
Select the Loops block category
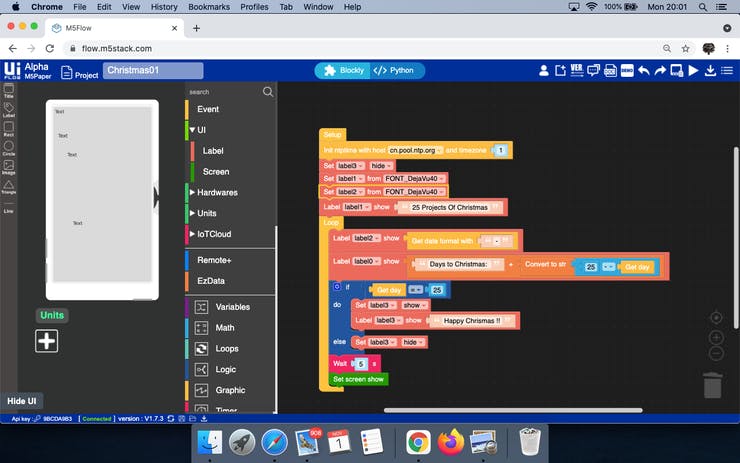pos(227,349)
